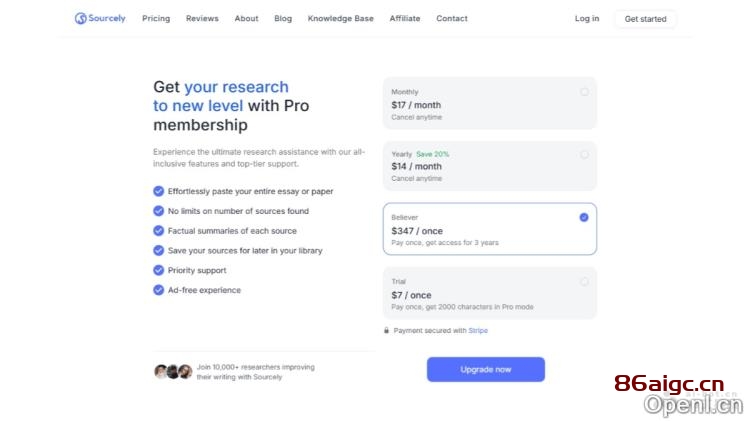Select the Monthly $17 plan radio button
The image size is (750, 421).
pyautogui.click(x=584, y=92)
